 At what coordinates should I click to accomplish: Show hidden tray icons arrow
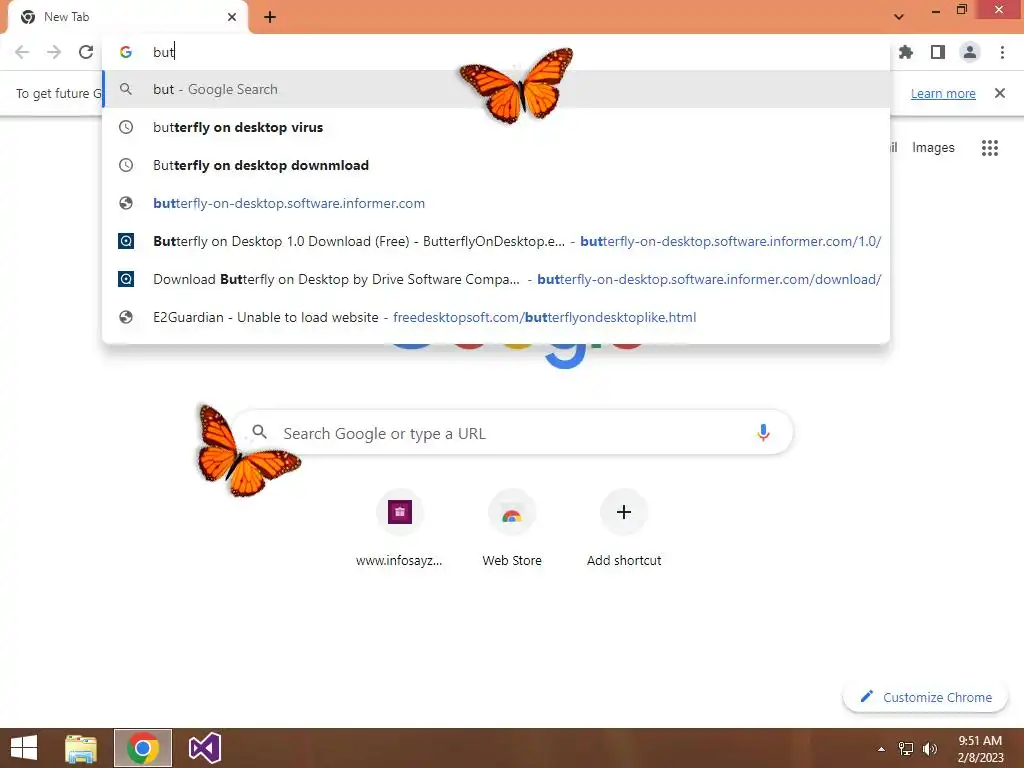pos(881,748)
